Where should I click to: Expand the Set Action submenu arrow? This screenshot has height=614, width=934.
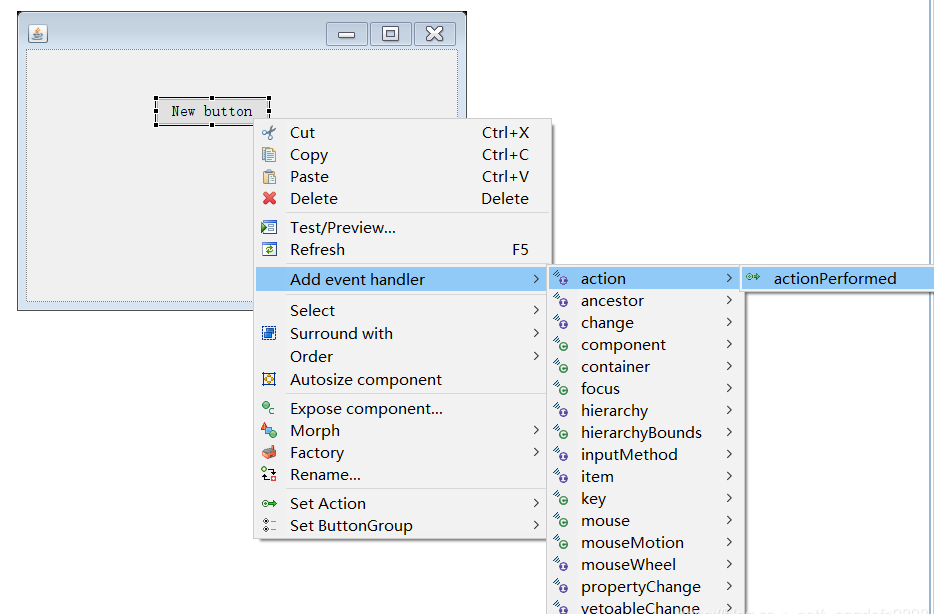pyautogui.click(x=536, y=503)
